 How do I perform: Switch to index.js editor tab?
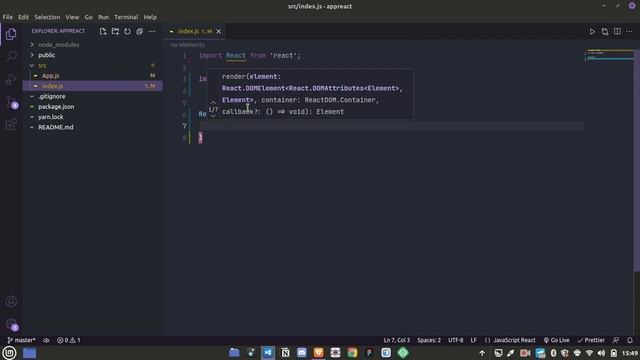194,31
